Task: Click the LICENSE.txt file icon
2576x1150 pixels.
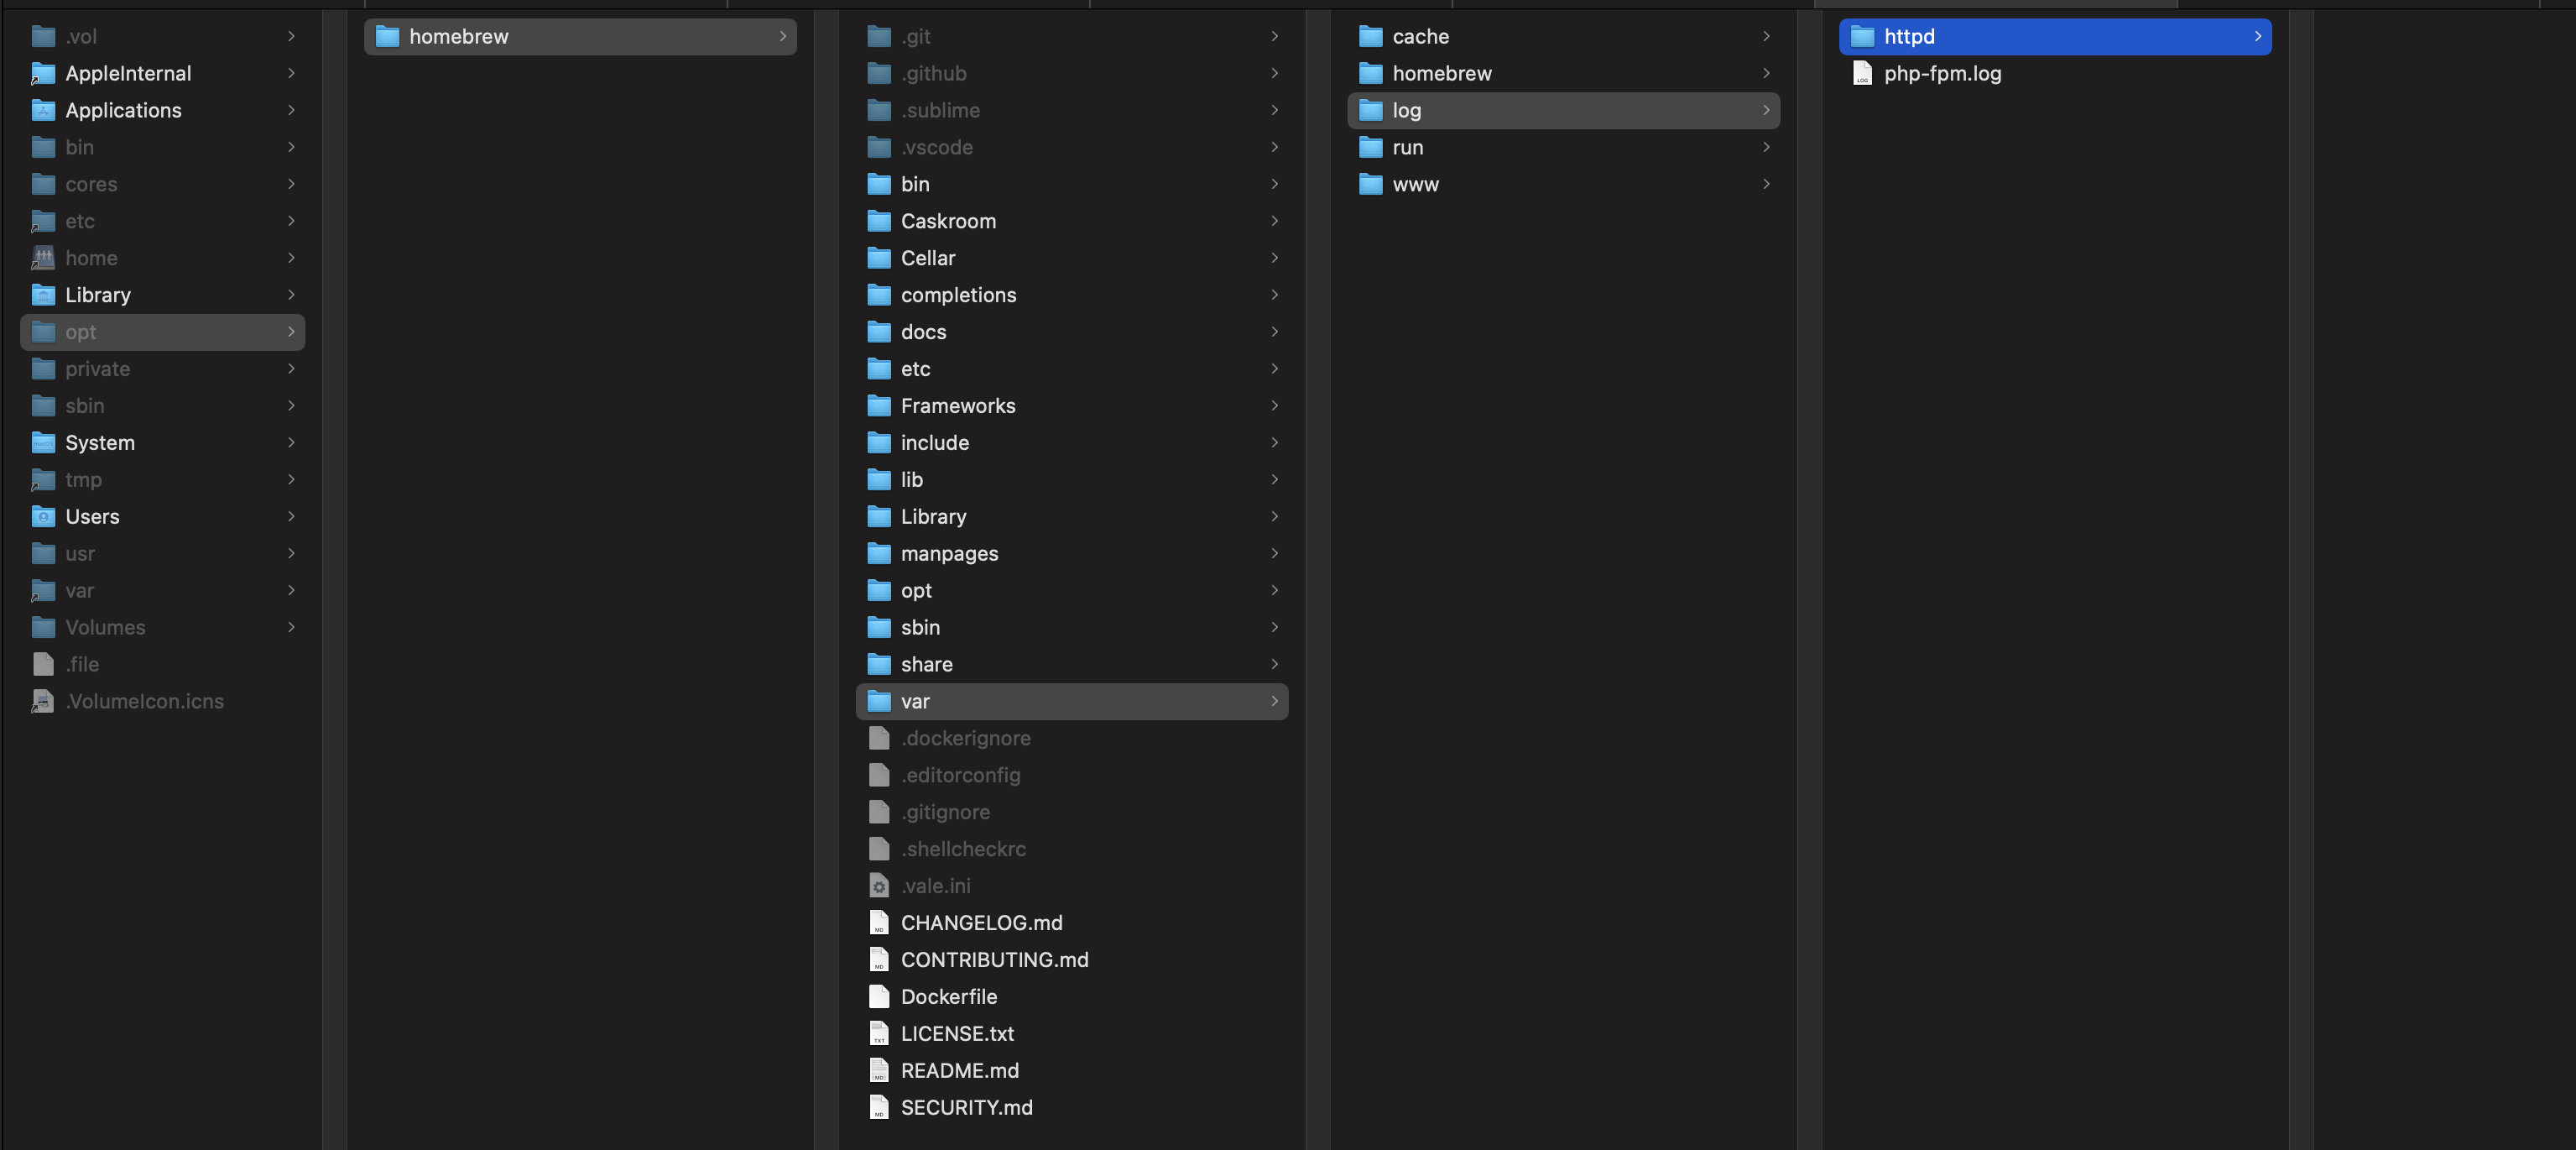Action: (x=878, y=1034)
